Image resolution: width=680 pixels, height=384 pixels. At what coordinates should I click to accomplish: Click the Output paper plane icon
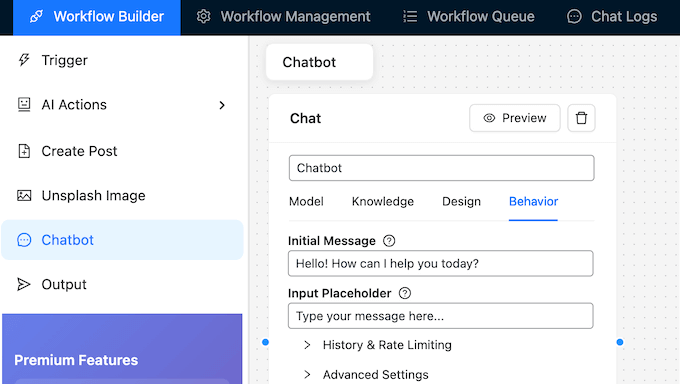tap(24, 284)
